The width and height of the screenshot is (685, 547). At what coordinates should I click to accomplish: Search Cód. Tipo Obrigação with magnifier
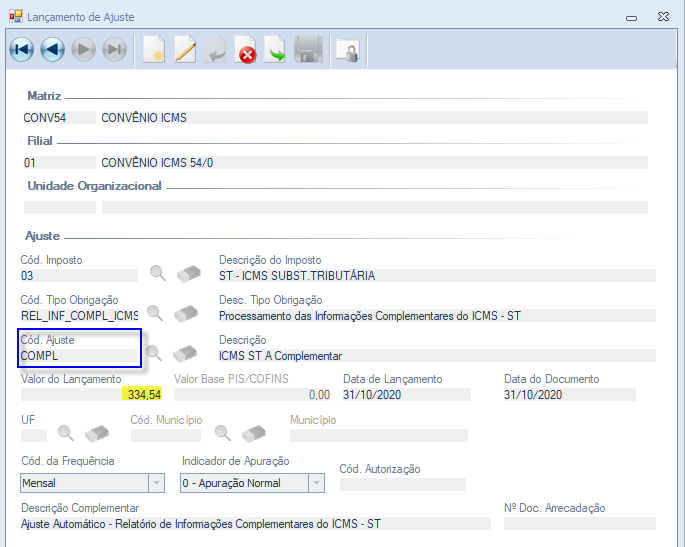point(155,313)
